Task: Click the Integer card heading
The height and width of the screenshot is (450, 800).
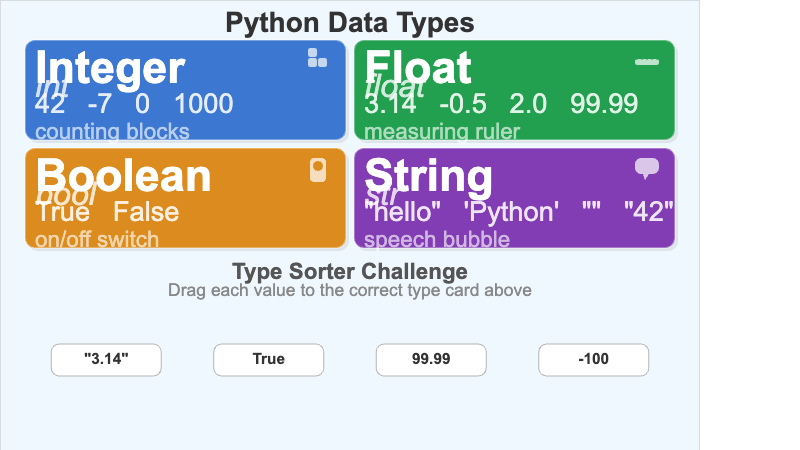Action: pos(110,68)
